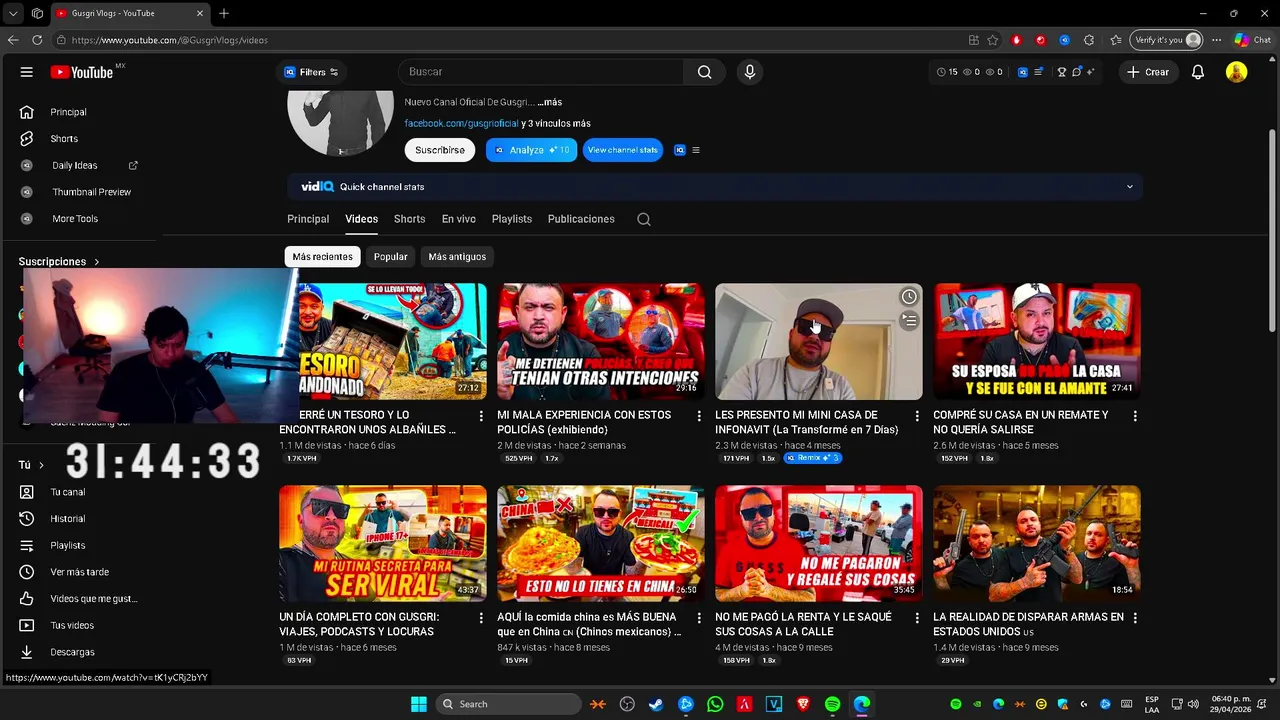The height and width of the screenshot is (720, 1280).
Task: Click the Remix badge under mini casa video
Action: pyautogui.click(x=812, y=458)
